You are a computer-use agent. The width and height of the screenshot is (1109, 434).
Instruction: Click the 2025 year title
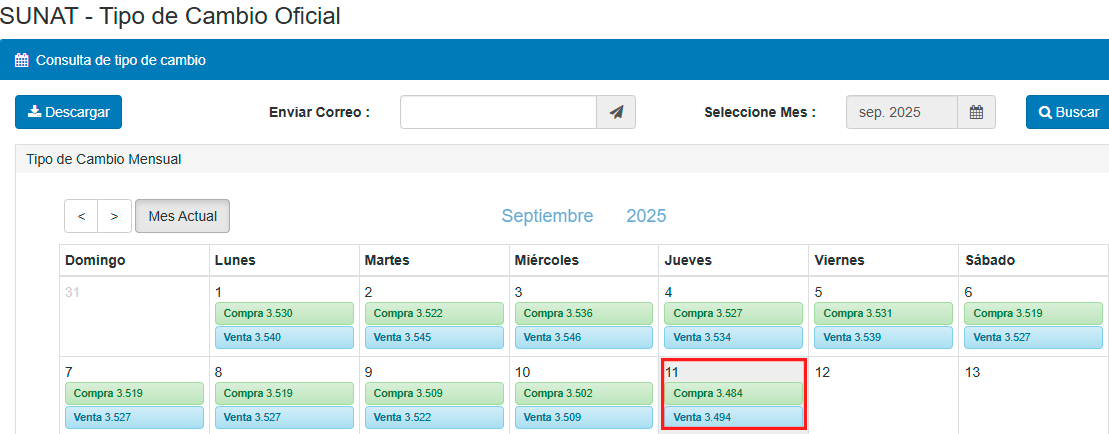point(646,216)
